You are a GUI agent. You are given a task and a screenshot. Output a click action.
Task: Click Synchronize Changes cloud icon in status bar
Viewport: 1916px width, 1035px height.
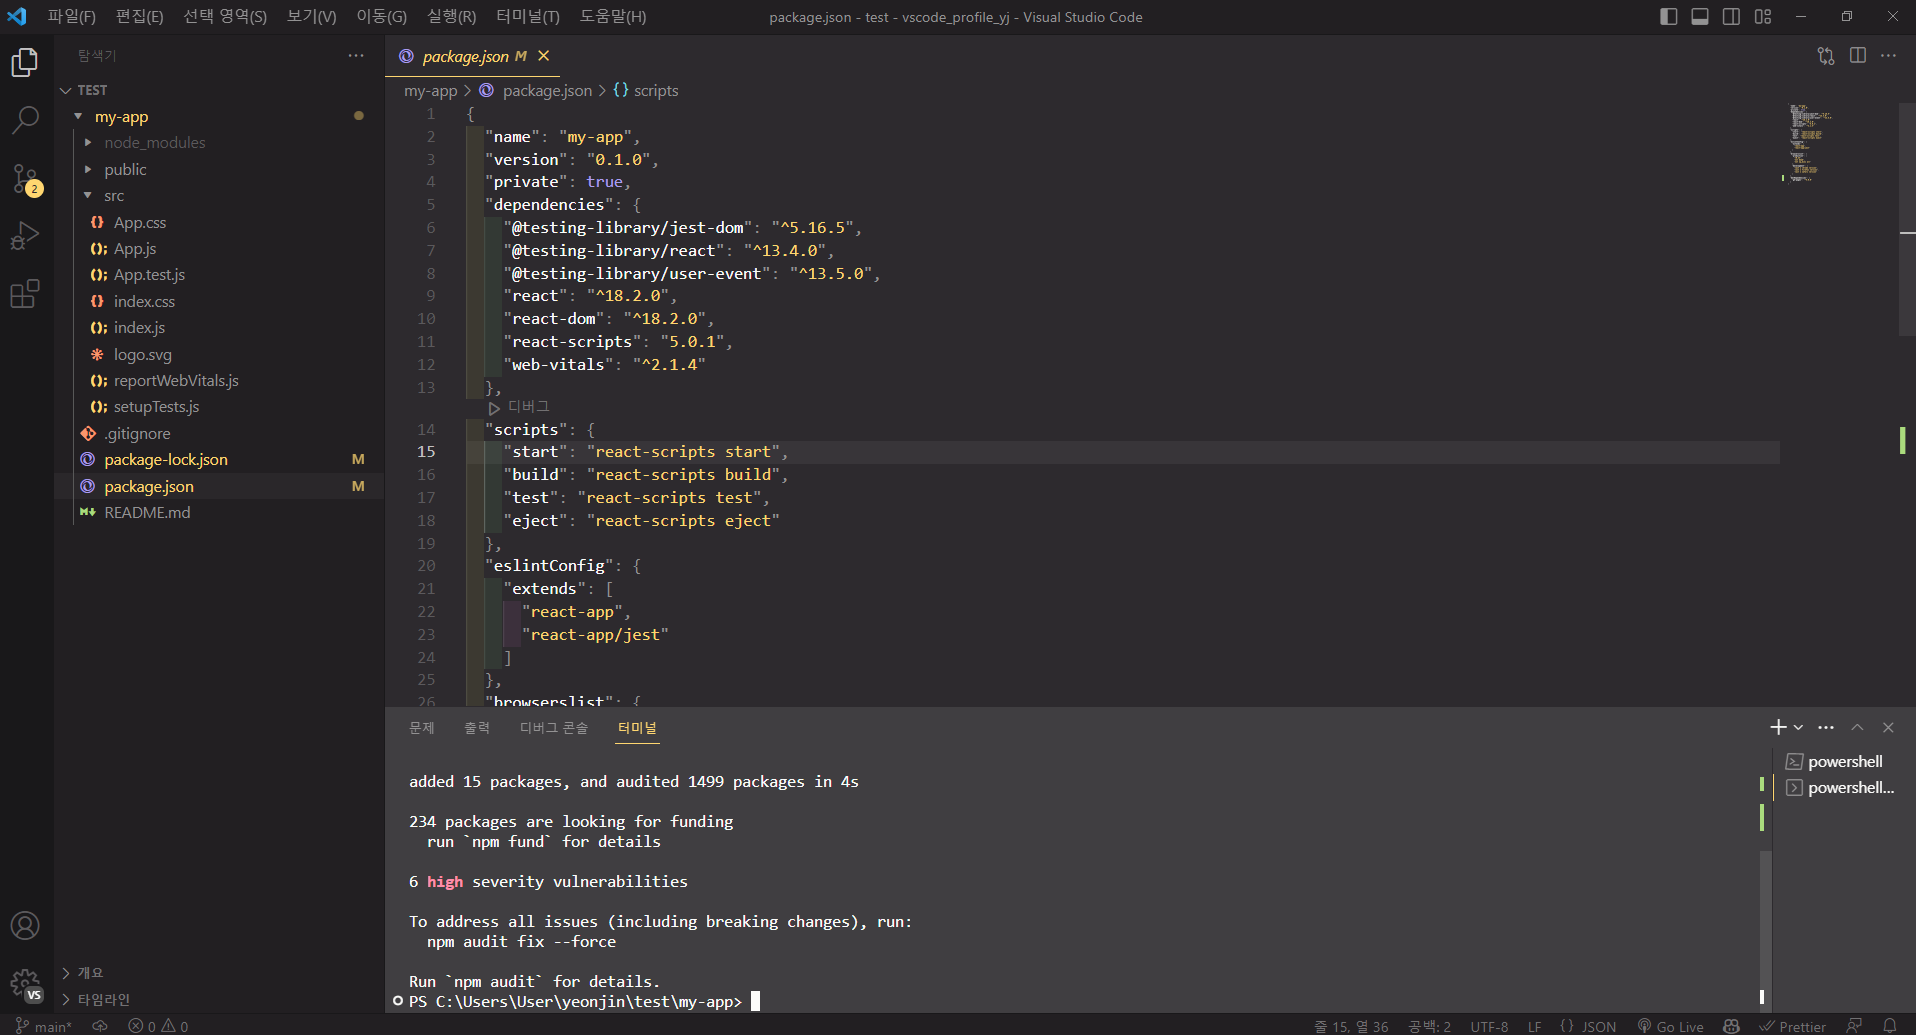point(100,1026)
